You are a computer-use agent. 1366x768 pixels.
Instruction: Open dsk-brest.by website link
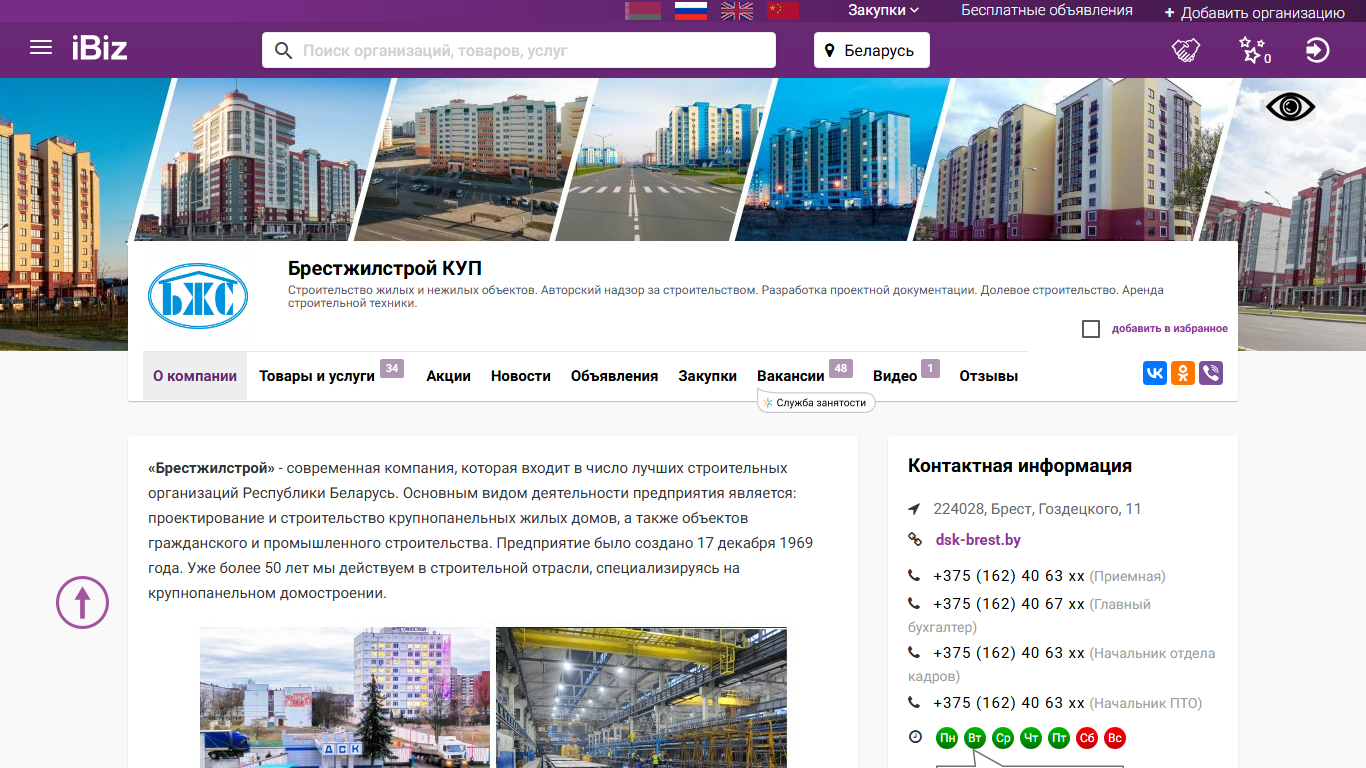click(x=978, y=540)
